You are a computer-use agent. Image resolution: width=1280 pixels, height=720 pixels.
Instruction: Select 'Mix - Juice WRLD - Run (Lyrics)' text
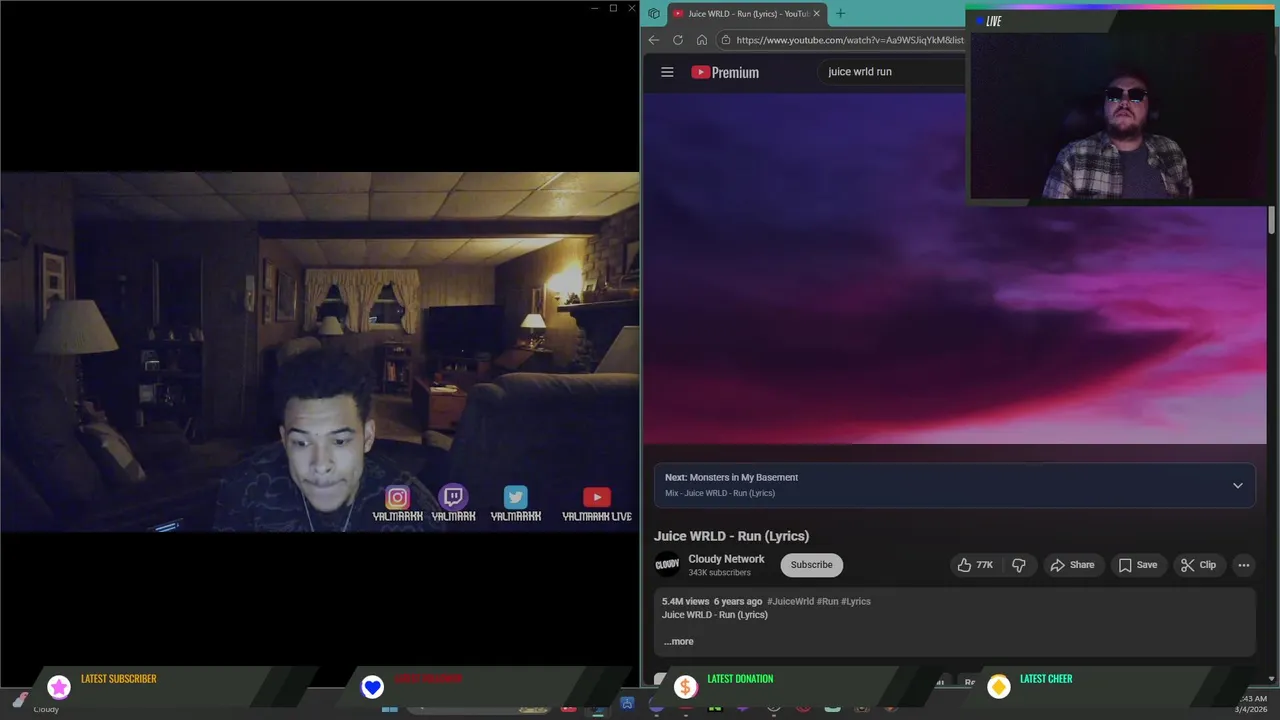pos(720,493)
